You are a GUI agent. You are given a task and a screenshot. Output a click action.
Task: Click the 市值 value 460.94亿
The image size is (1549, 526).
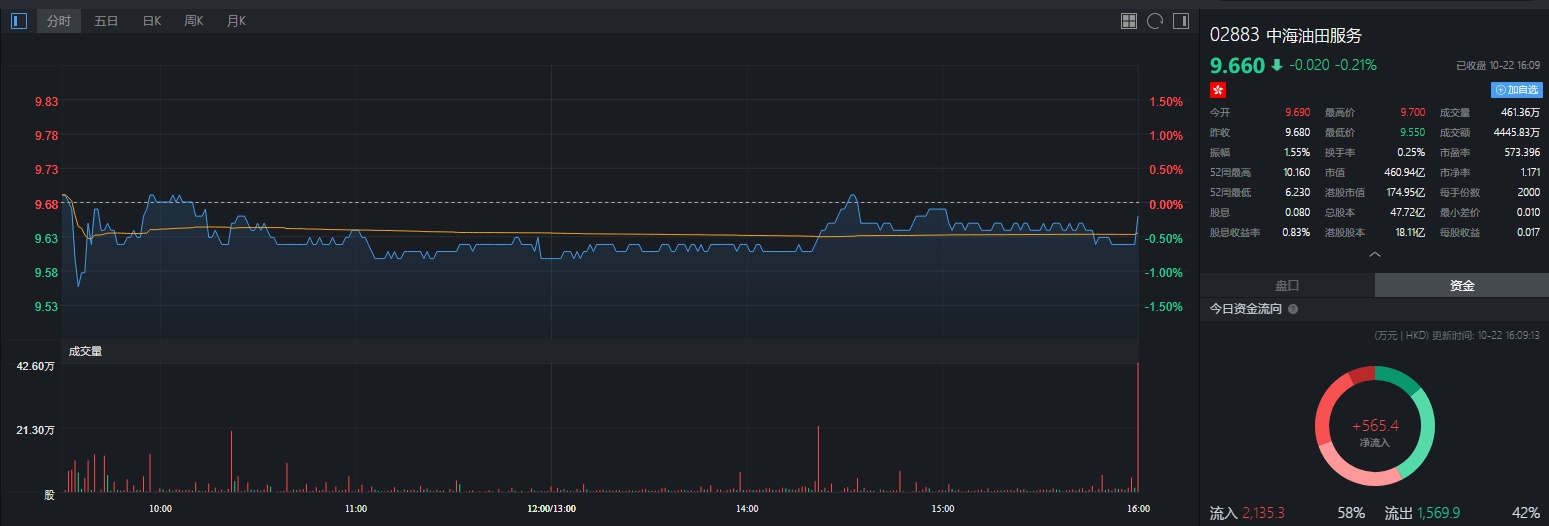(x=1405, y=173)
